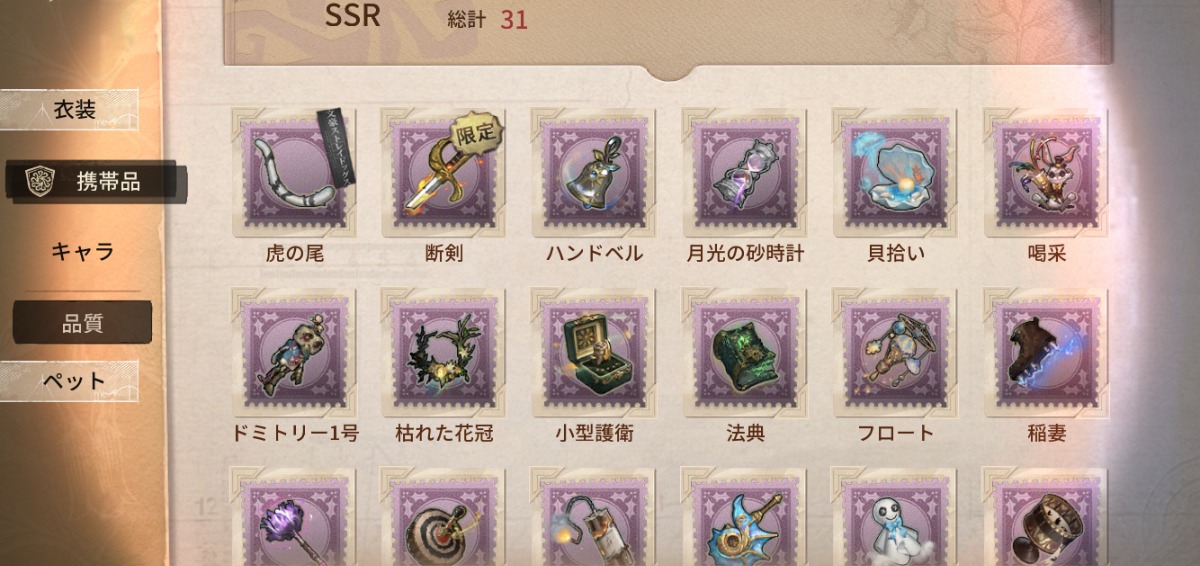
Task: Choose the 小型護衛 music box item
Action: point(593,353)
